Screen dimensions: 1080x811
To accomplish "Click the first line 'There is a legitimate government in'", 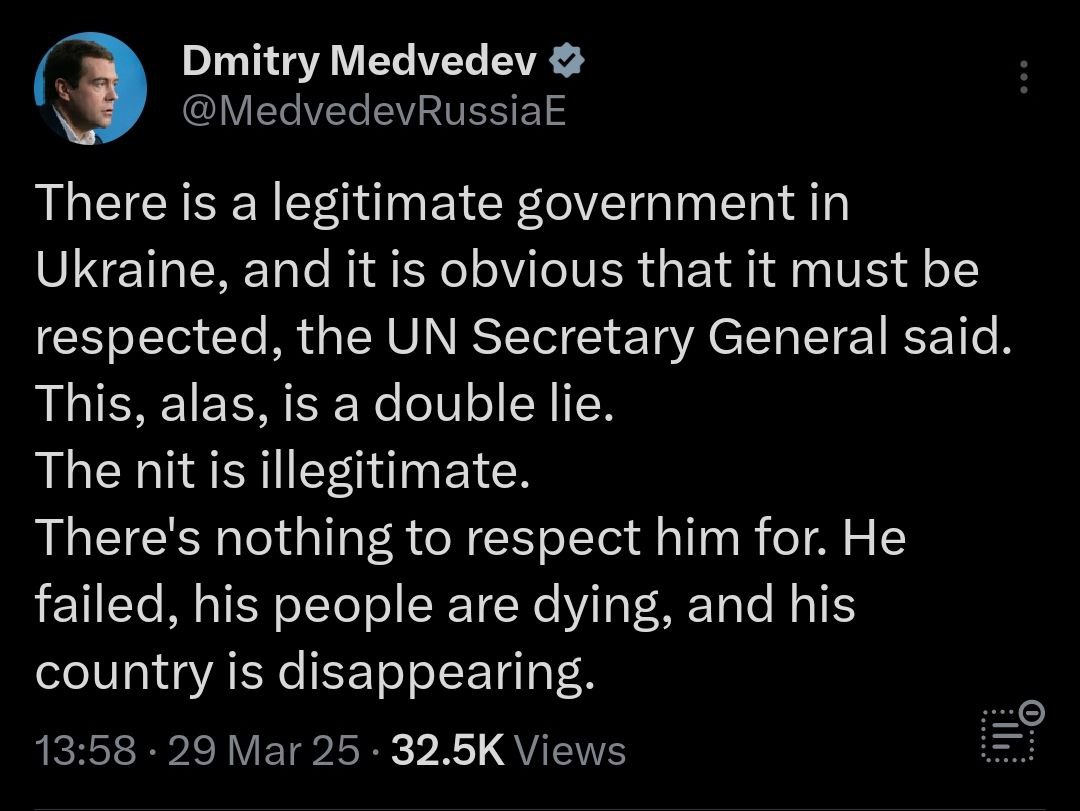I will 442,204.
